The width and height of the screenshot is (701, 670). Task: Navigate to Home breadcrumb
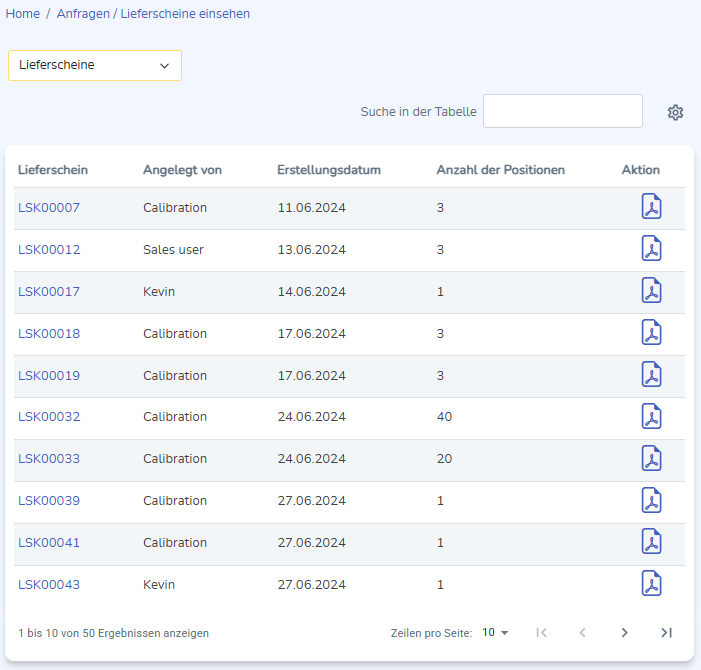pos(23,14)
